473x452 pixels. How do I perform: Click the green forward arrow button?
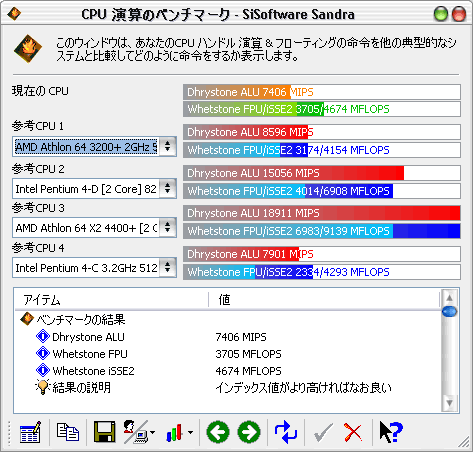coord(249,432)
